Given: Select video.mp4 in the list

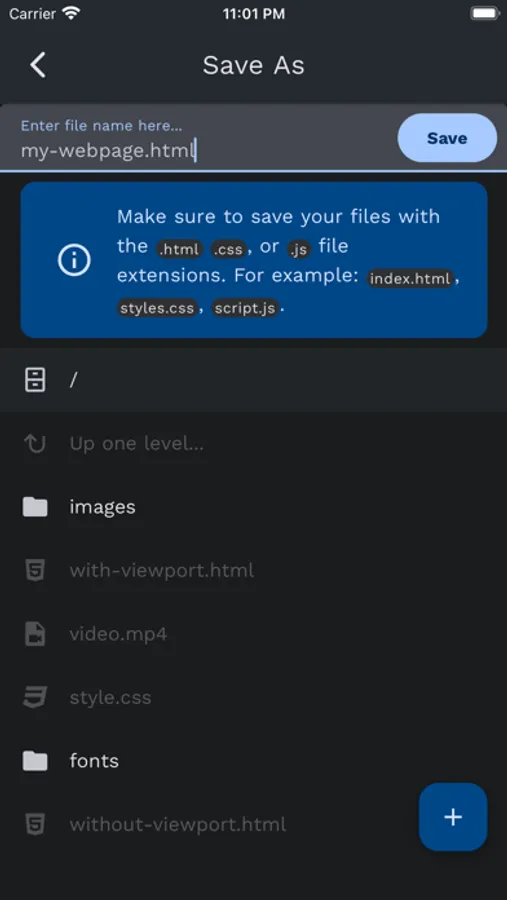Looking at the screenshot, I should 118,634.
